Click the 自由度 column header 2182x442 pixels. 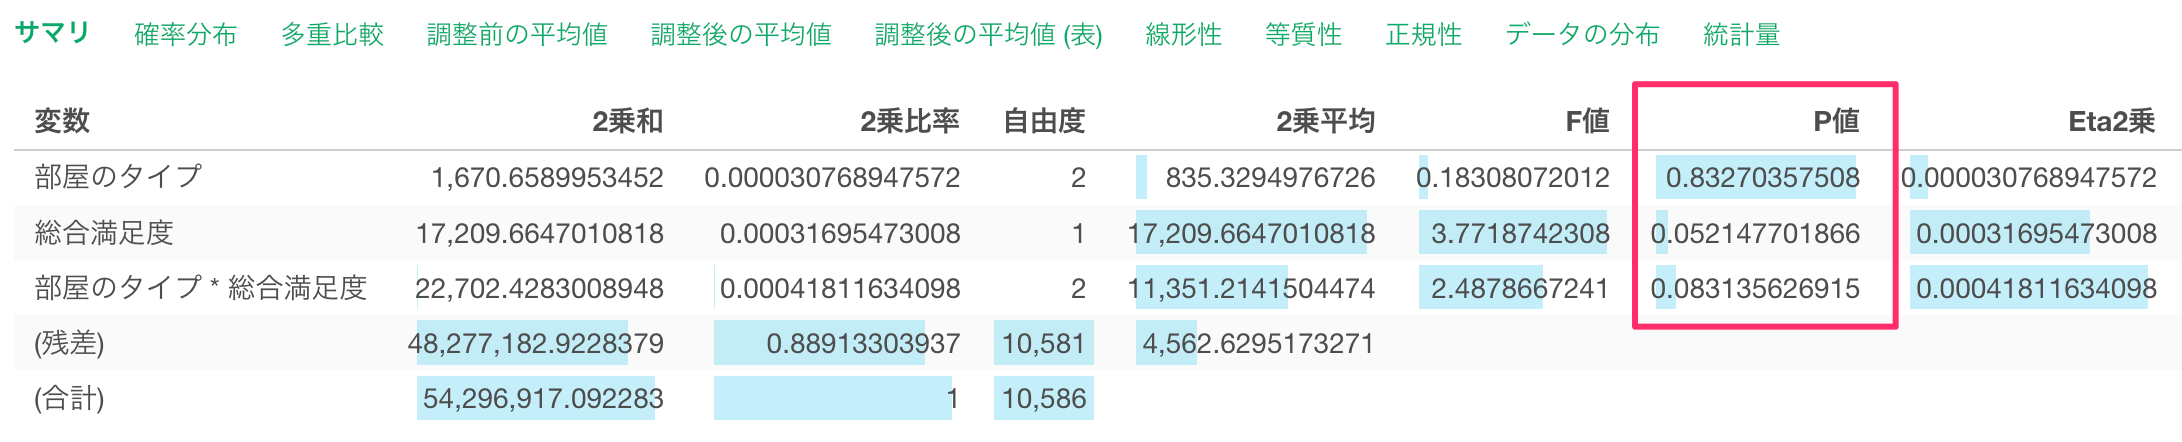tap(1044, 121)
